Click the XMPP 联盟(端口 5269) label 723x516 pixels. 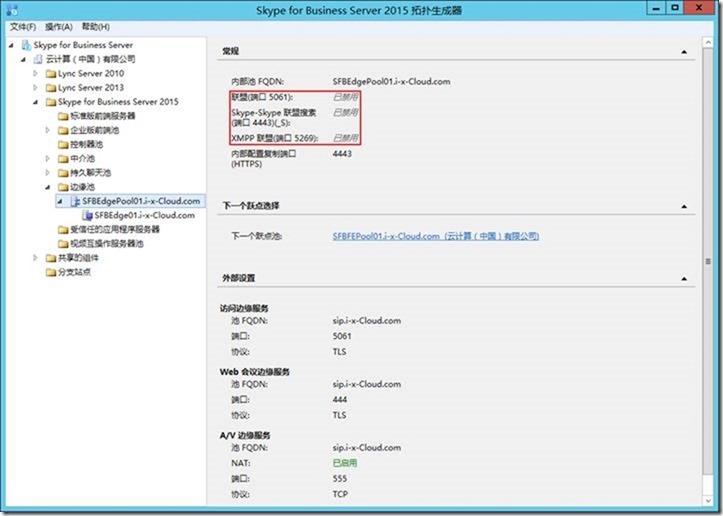(x=274, y=138)
